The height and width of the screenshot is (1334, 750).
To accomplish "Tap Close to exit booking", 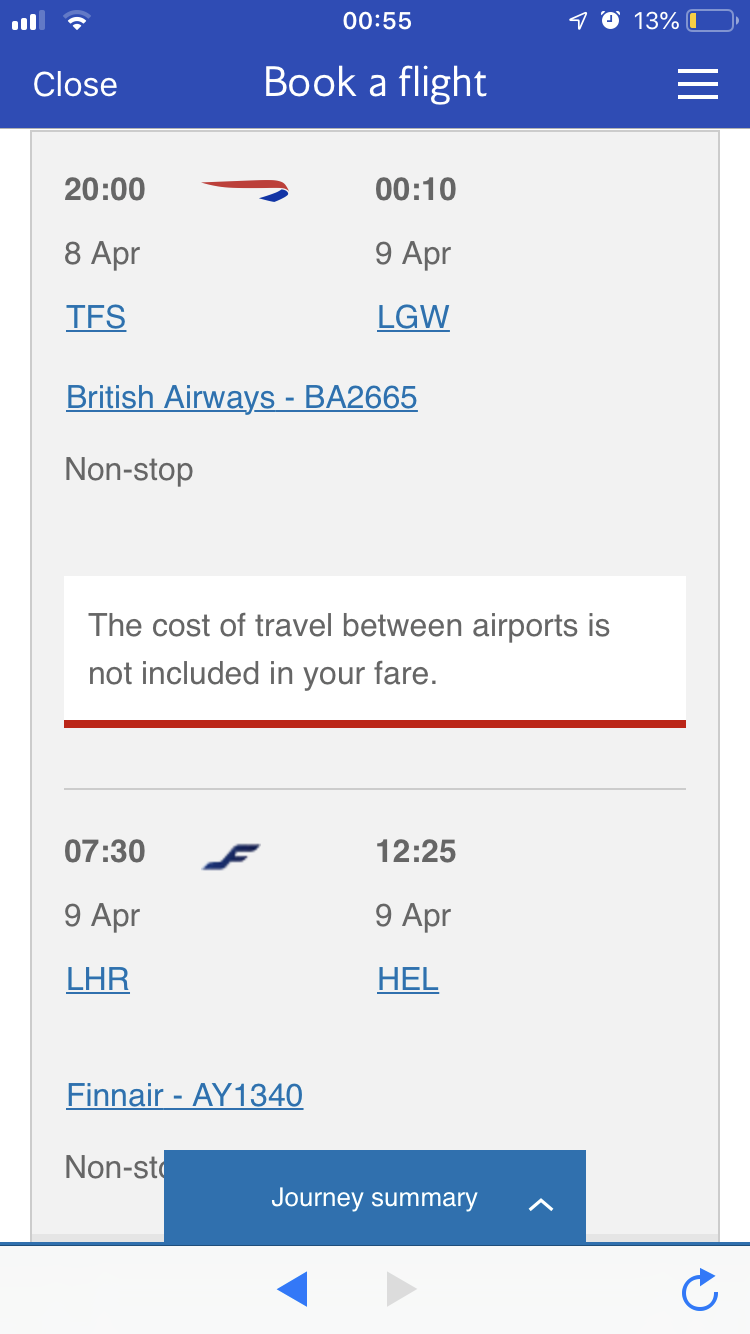I will (x=74, y=84).
